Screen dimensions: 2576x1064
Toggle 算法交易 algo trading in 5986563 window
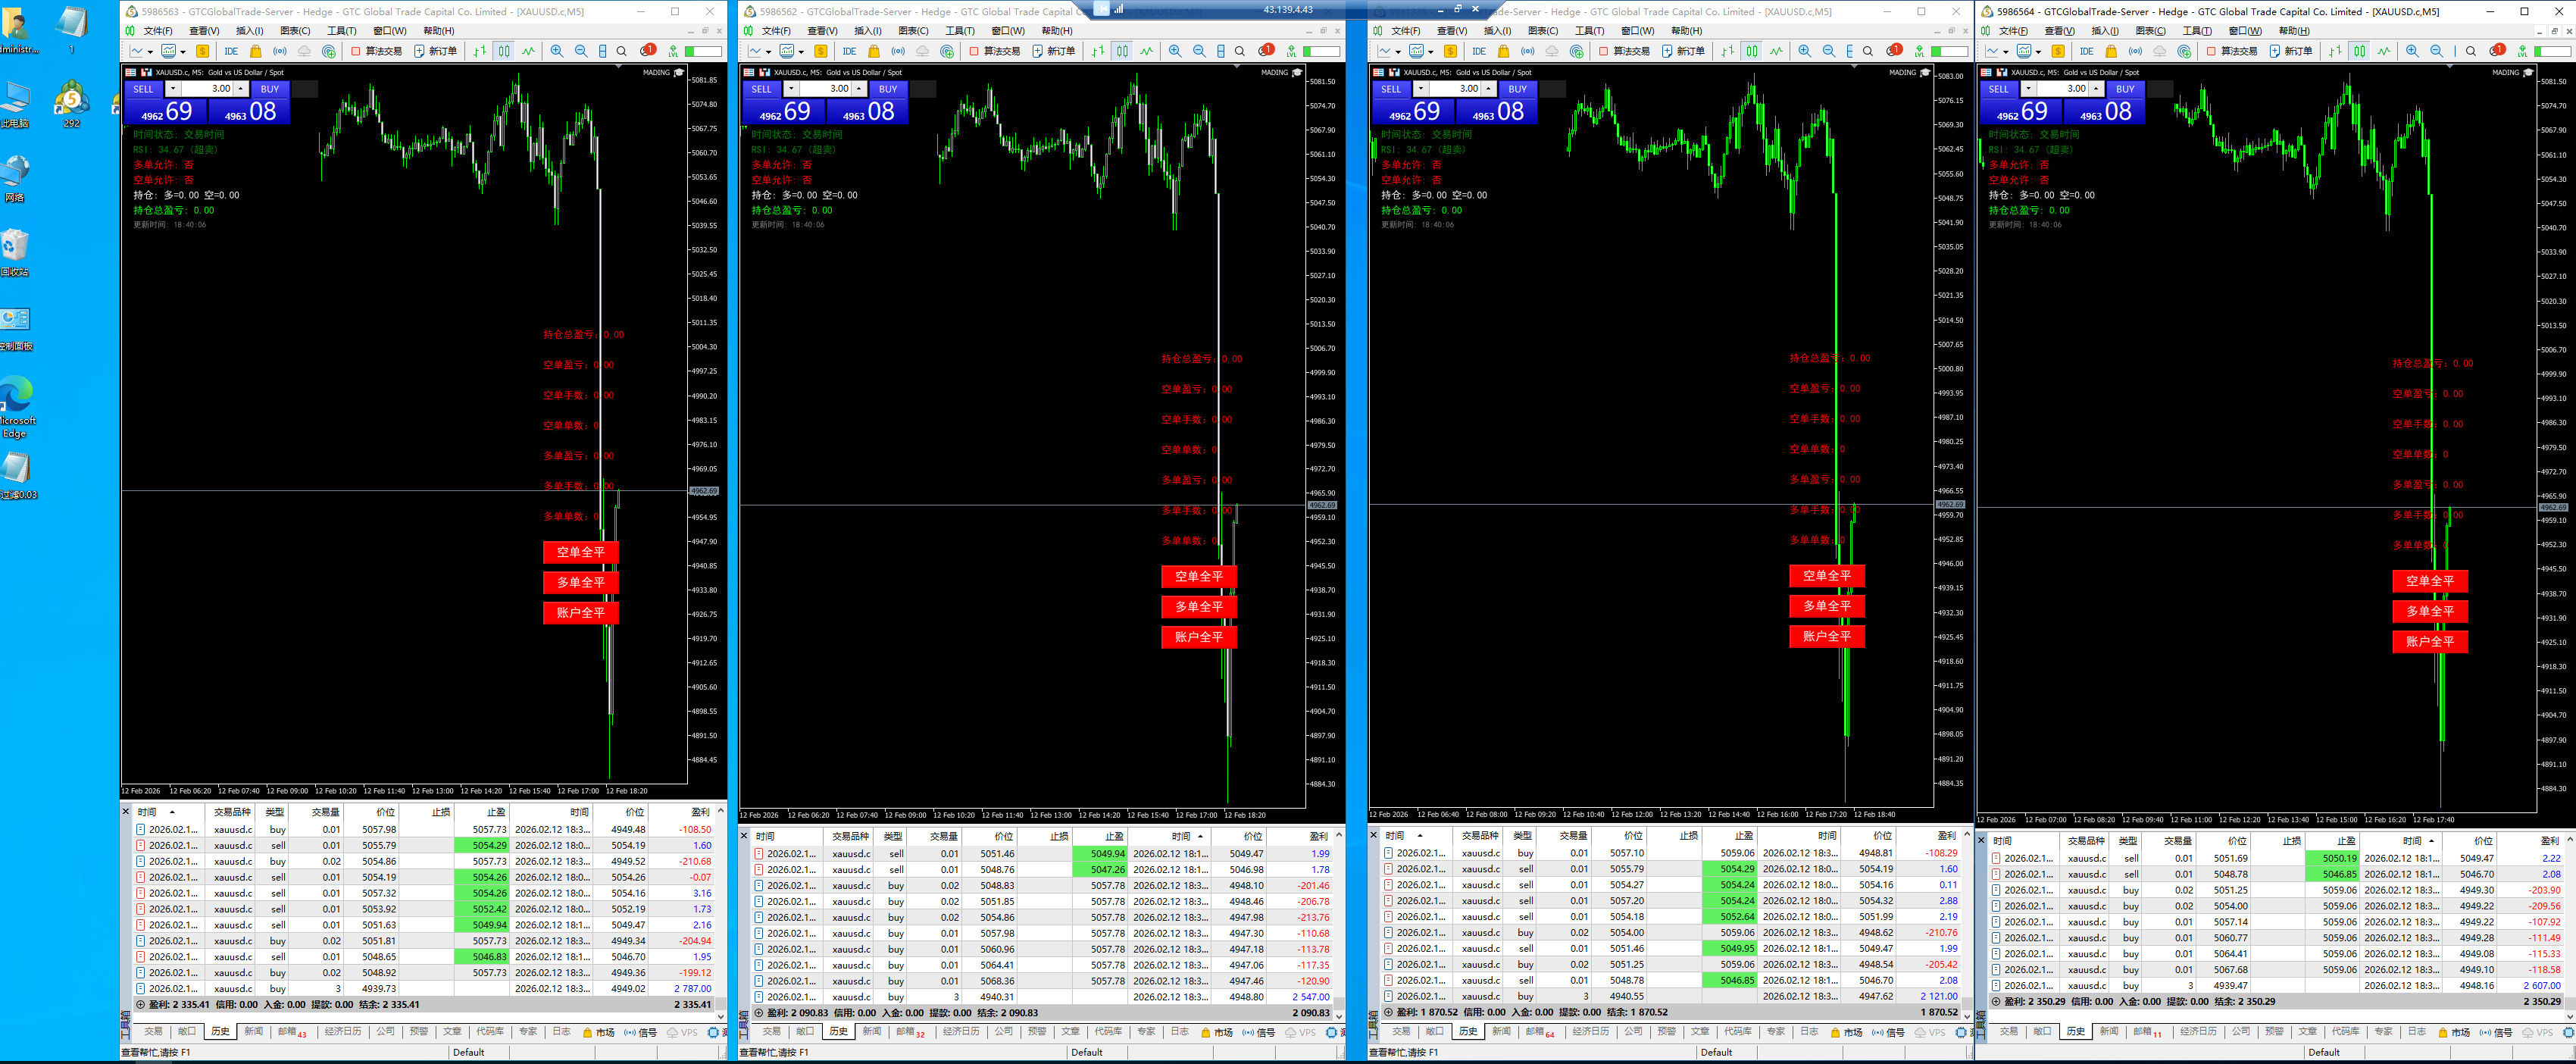tap(376, 51)
